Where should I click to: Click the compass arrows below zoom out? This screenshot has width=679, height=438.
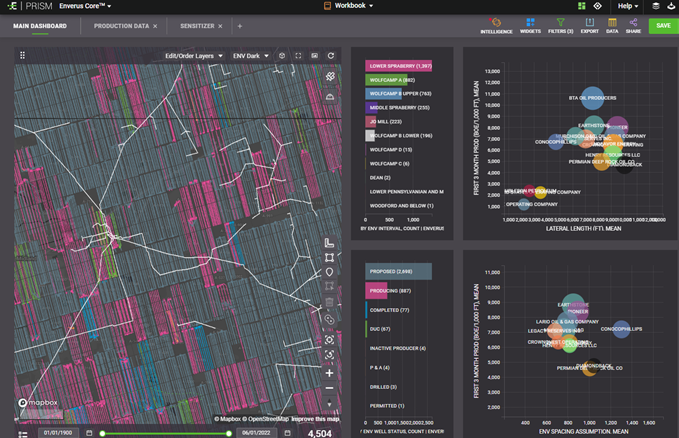pyautogui.click(x=330, y=403)
